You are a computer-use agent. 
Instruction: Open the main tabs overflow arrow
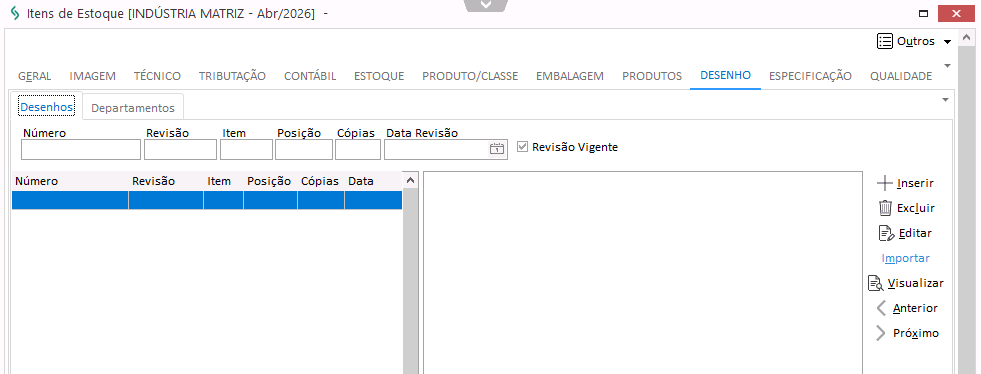947,66
